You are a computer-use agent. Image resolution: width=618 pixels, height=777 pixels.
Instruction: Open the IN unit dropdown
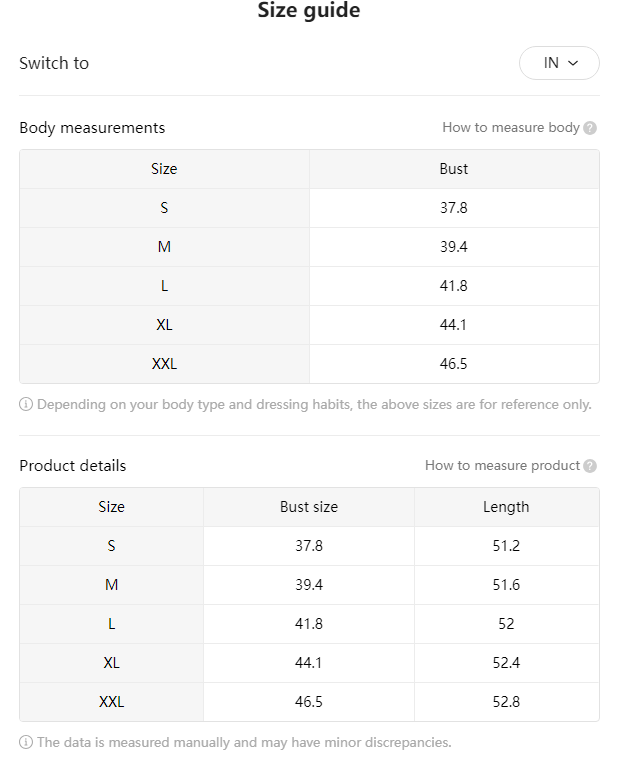tap(559, 63)
